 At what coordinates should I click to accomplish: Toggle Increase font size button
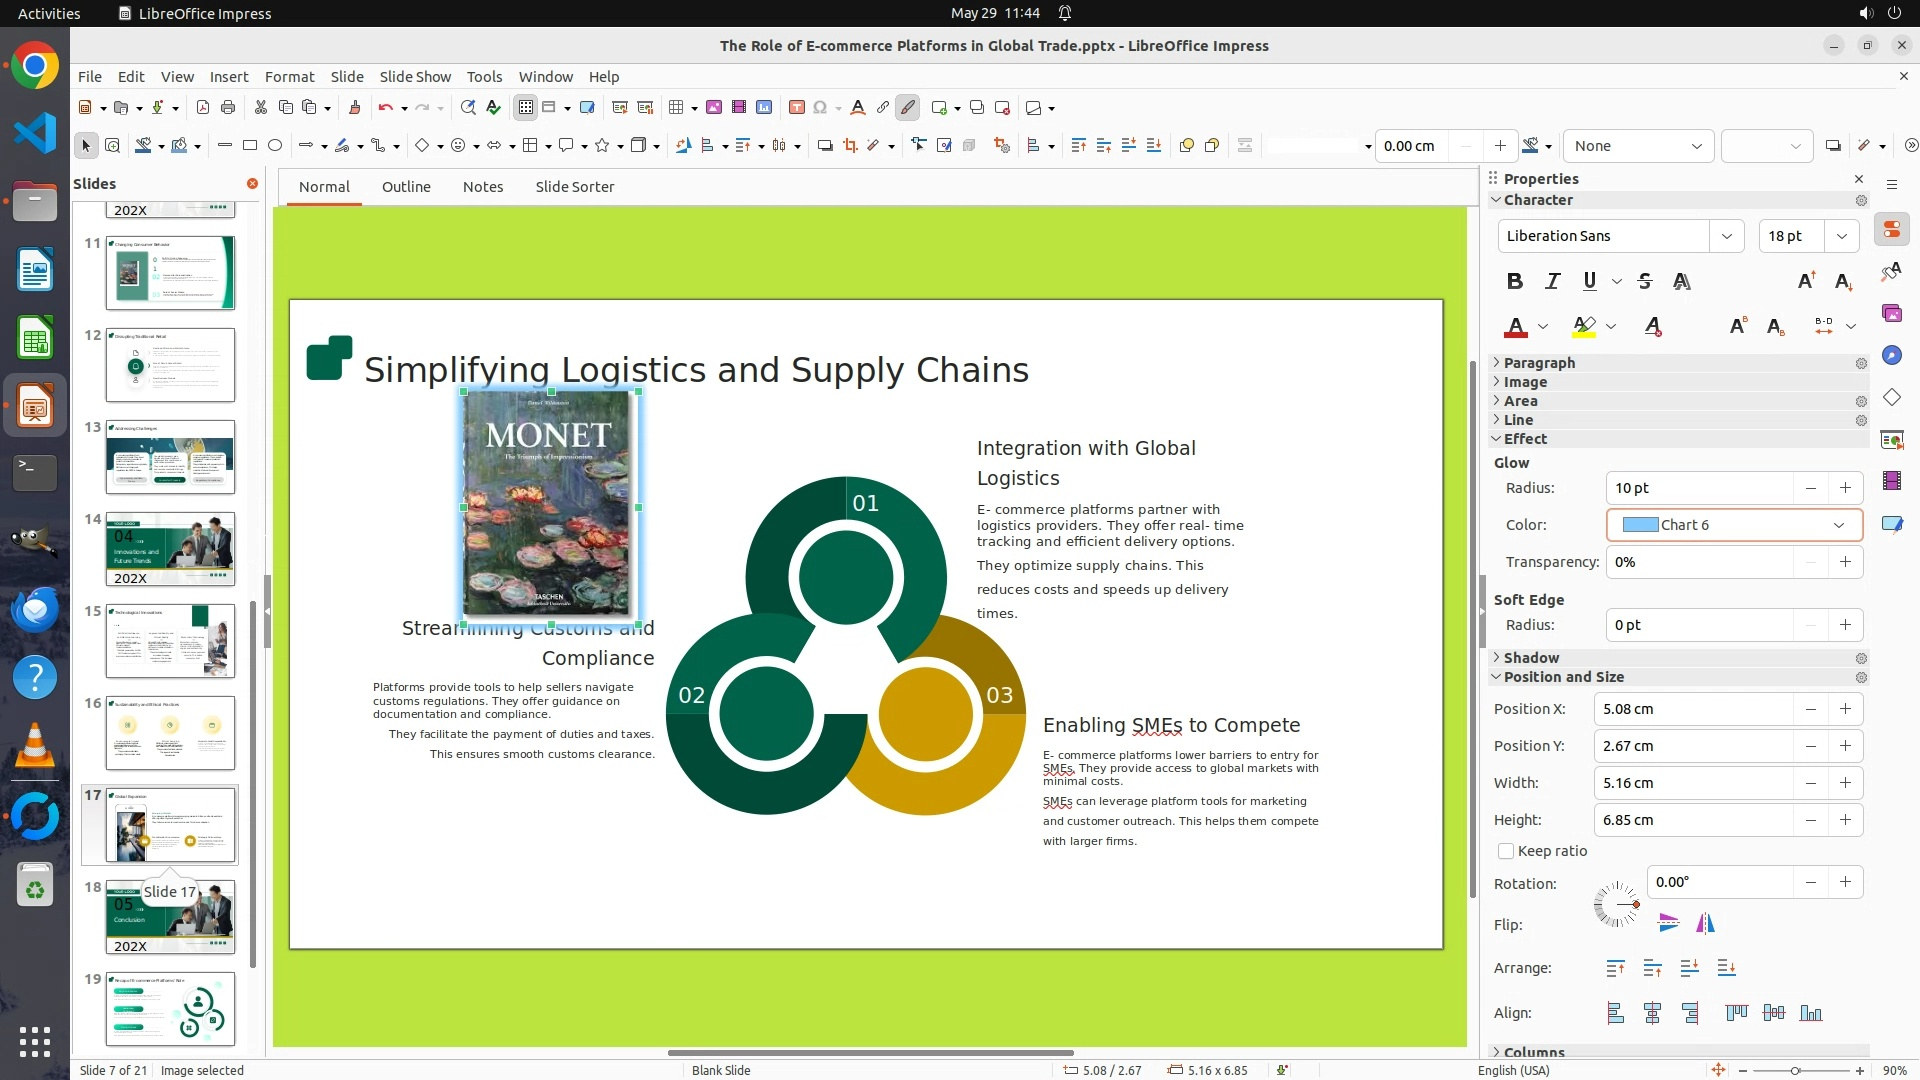pos(1806,282)
